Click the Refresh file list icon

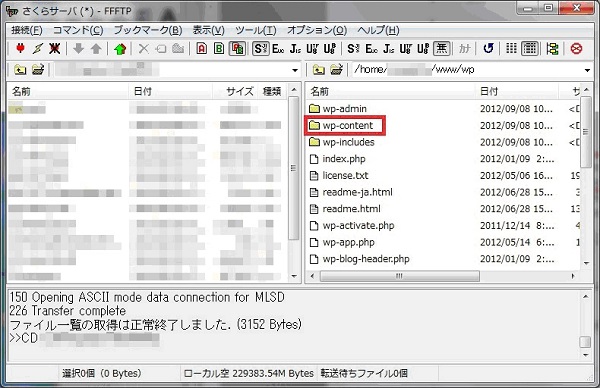click(488, 49)
